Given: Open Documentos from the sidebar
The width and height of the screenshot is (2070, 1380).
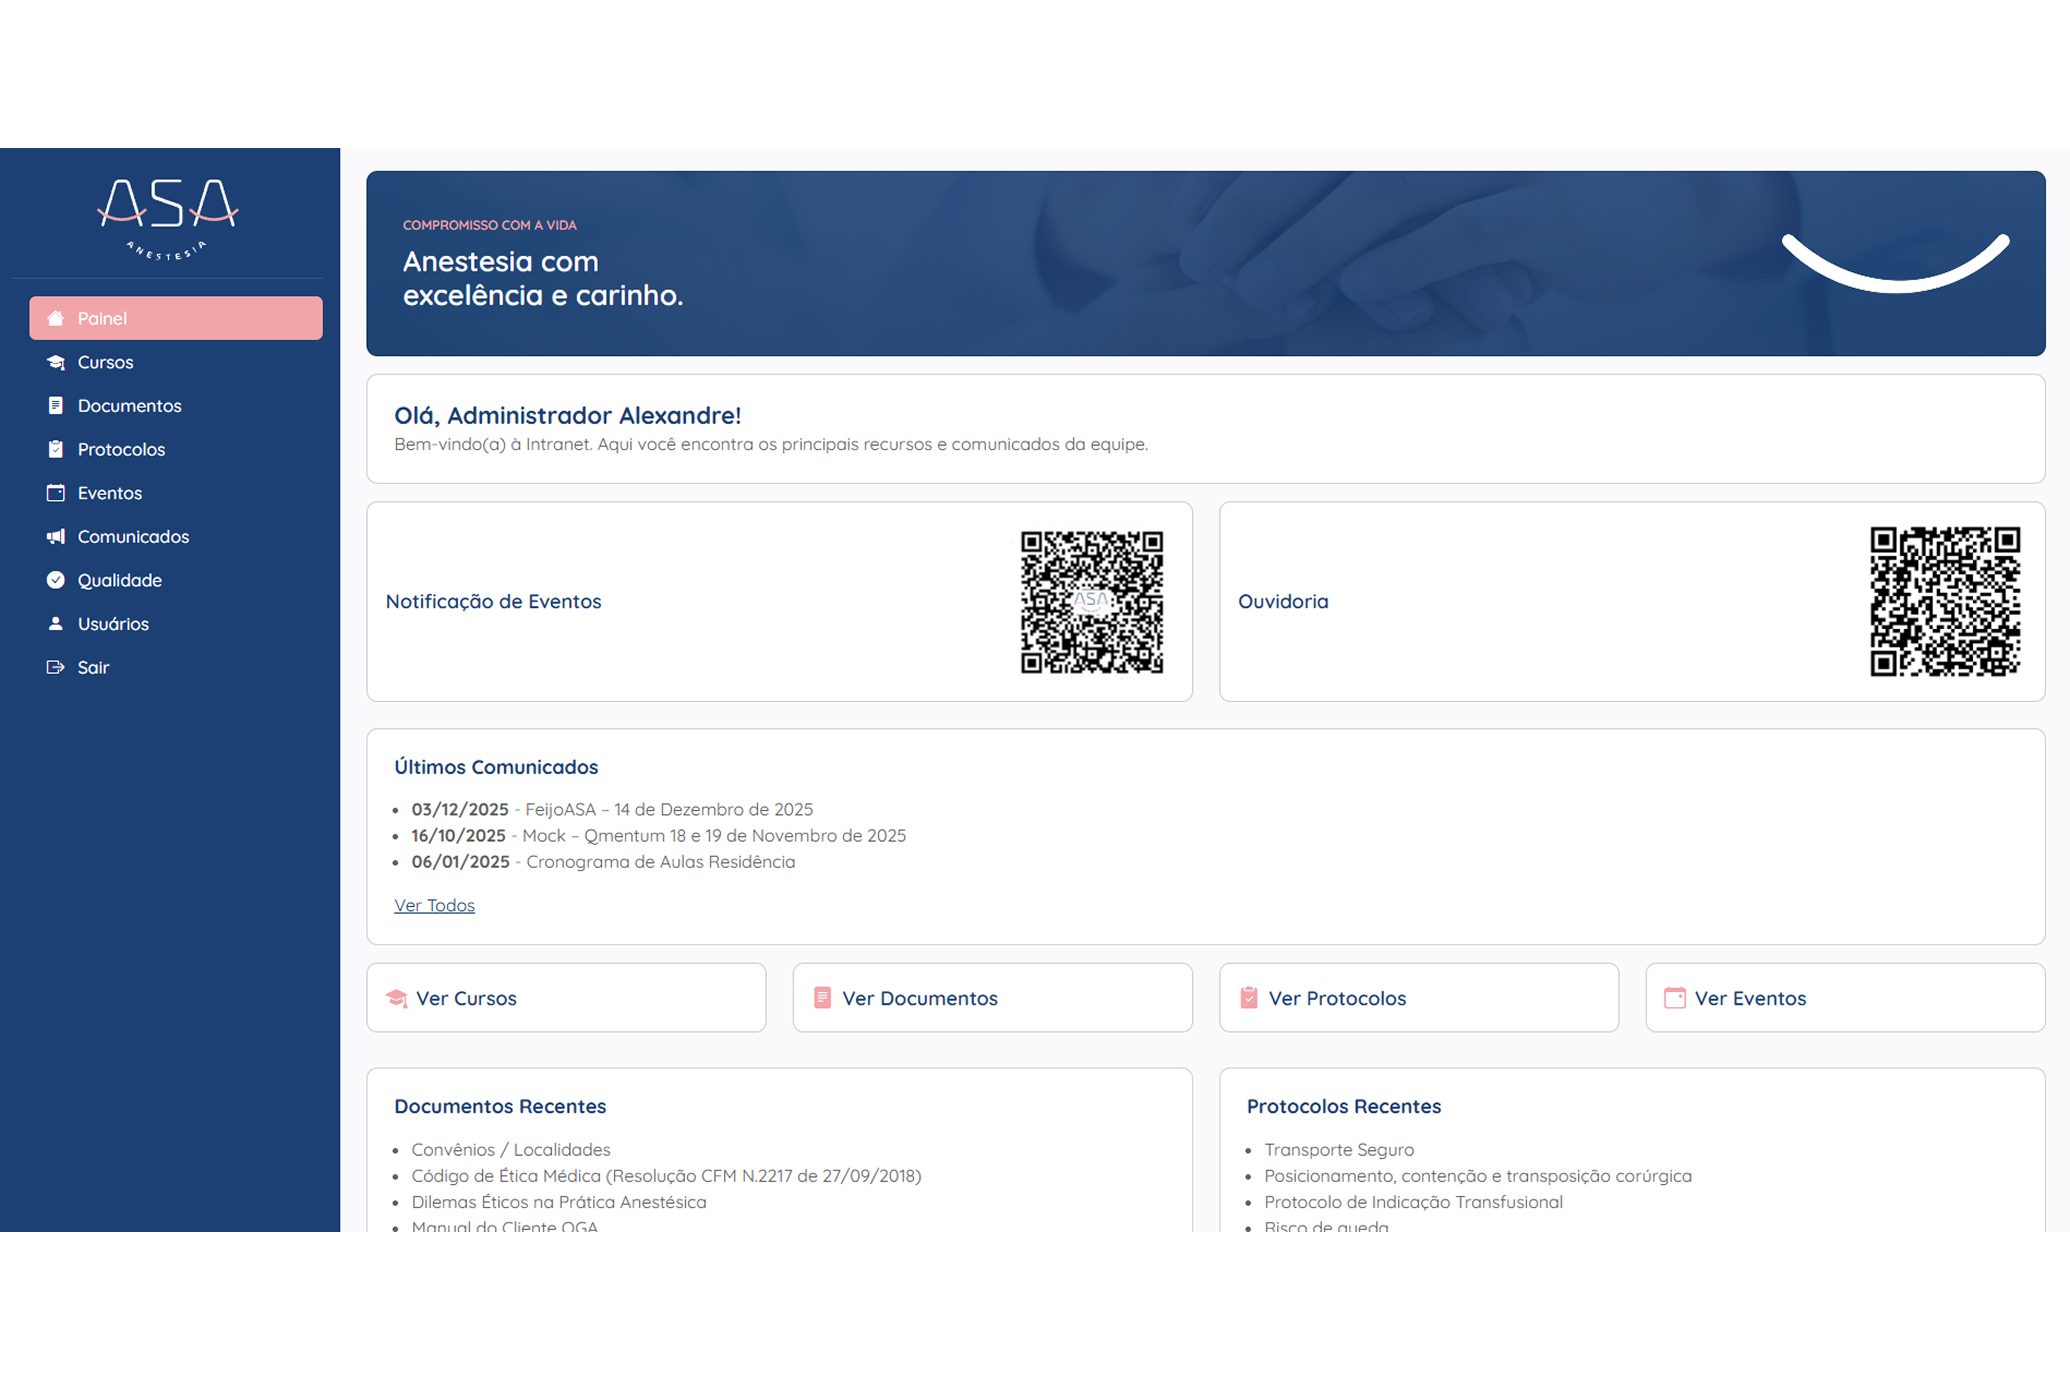Looking at the screenshot, I should pyautogui.click(x=176, y=405).
